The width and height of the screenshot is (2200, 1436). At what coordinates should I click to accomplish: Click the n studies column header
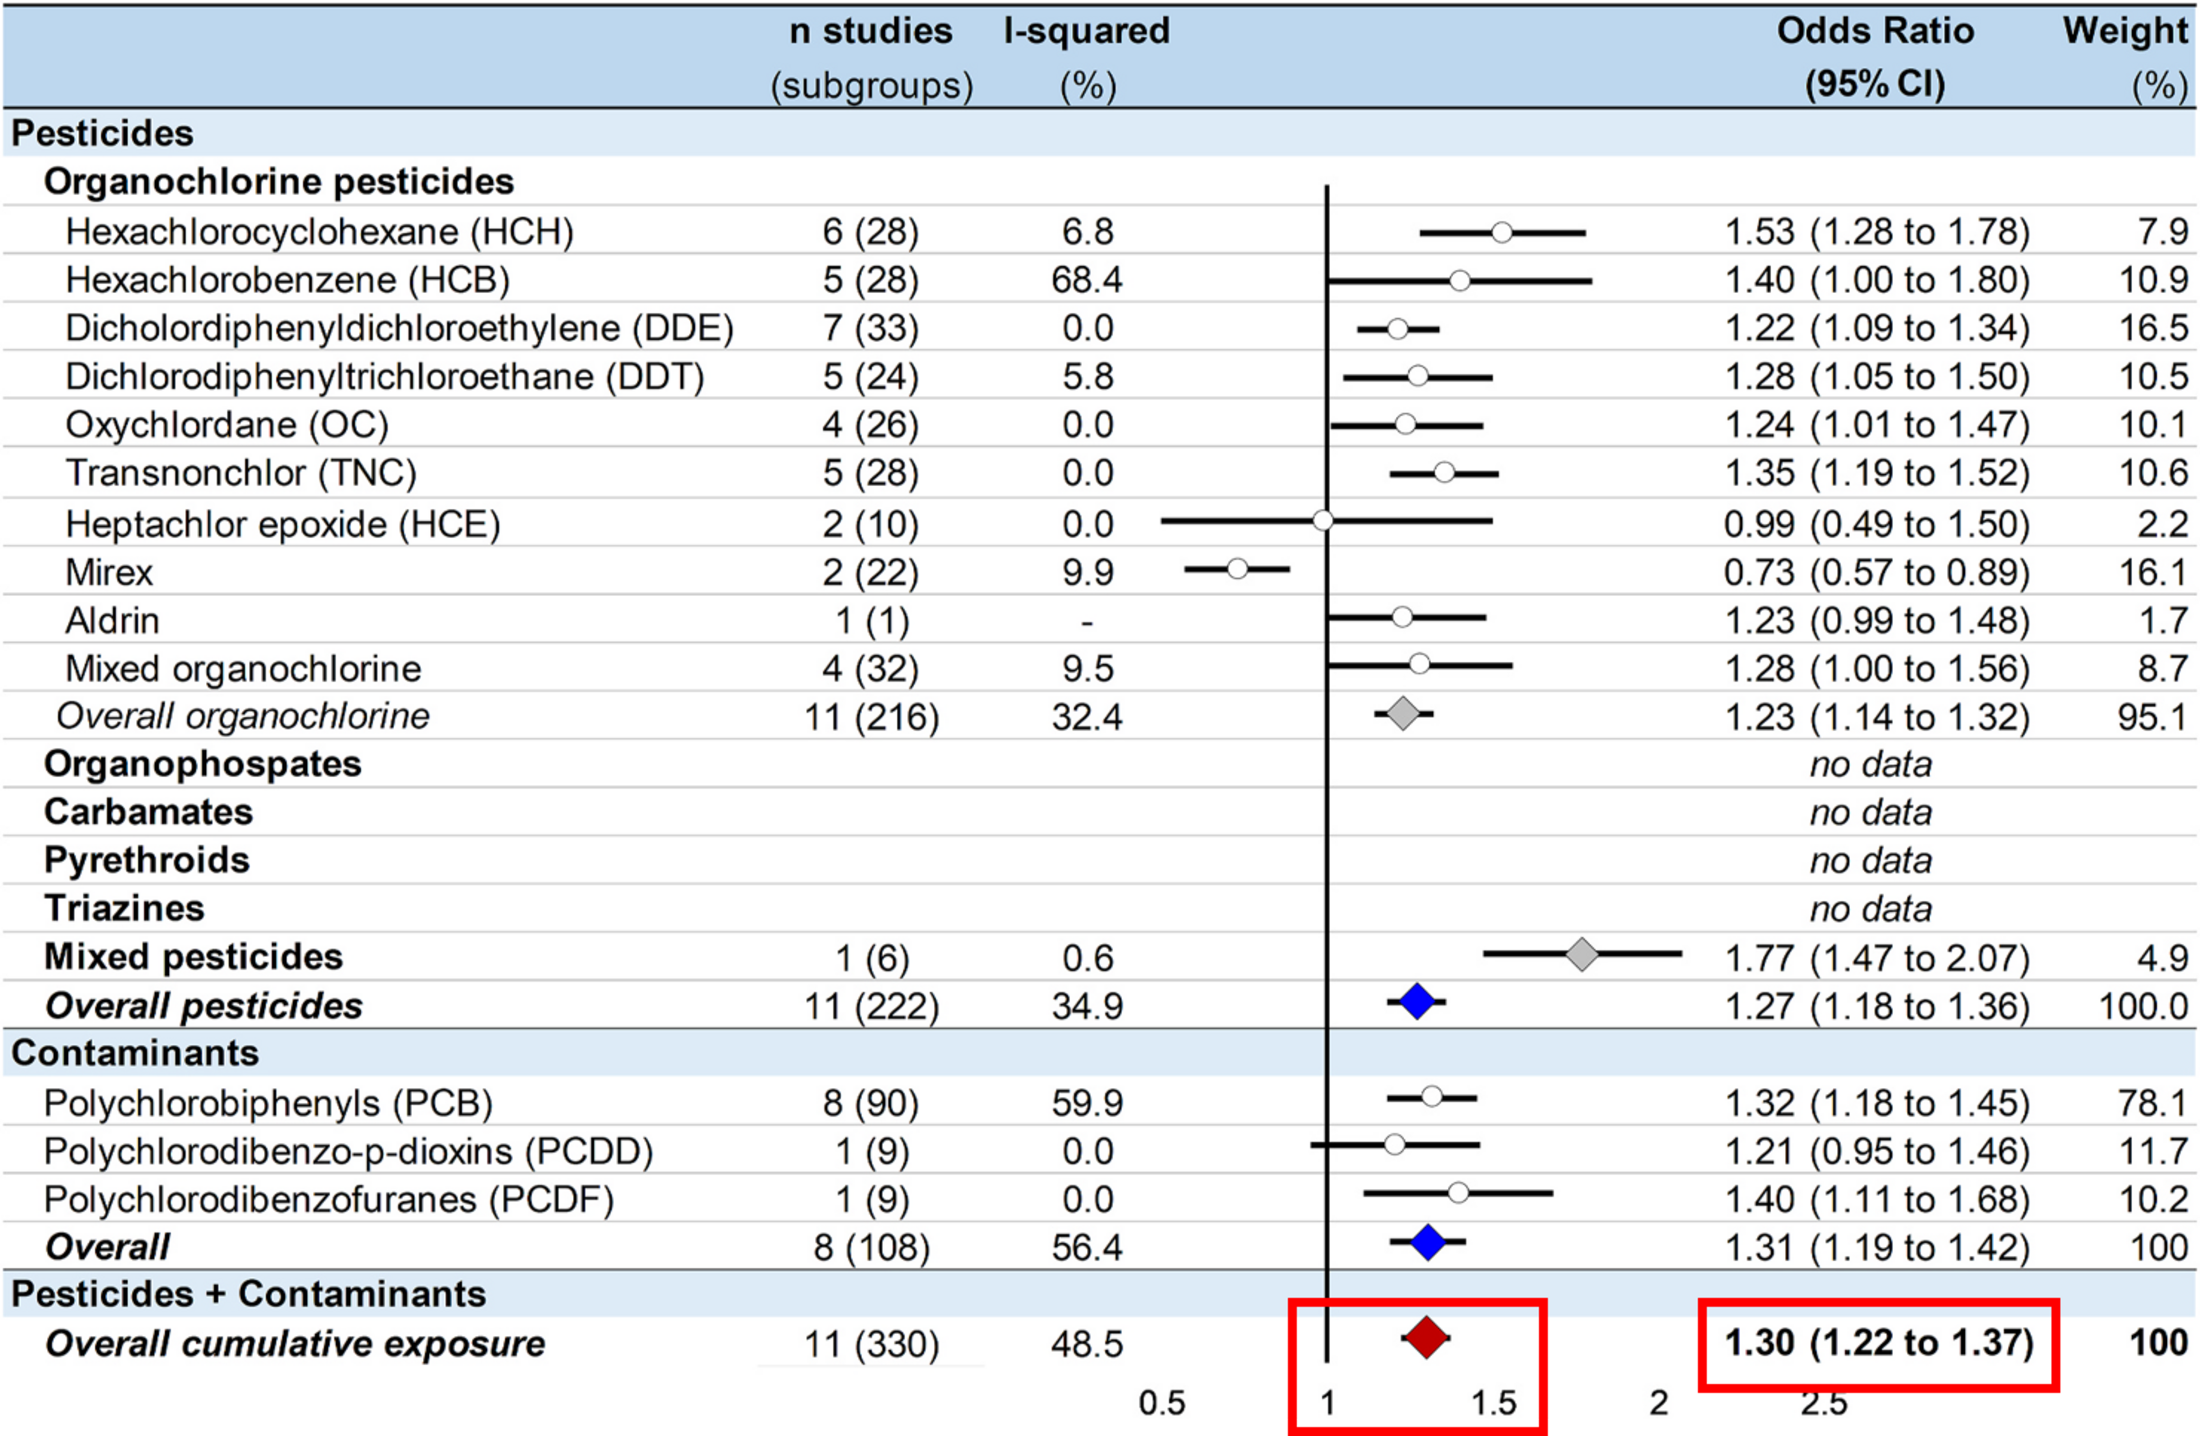[x=871, y=57]
